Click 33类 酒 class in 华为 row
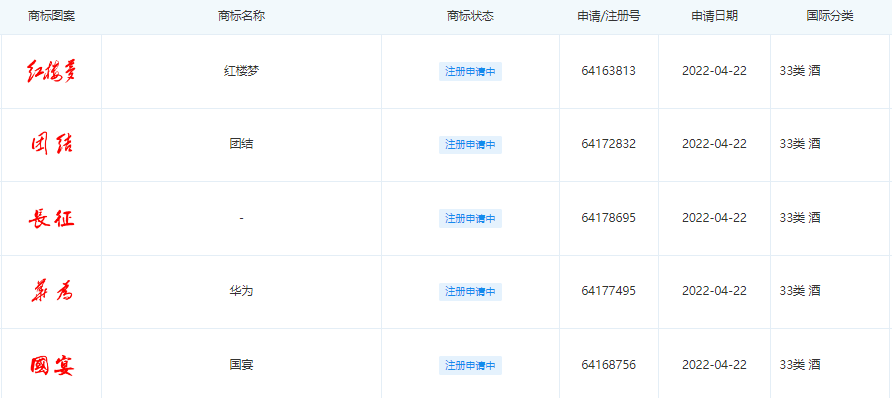892x398 pixels. tap(800, 292)
